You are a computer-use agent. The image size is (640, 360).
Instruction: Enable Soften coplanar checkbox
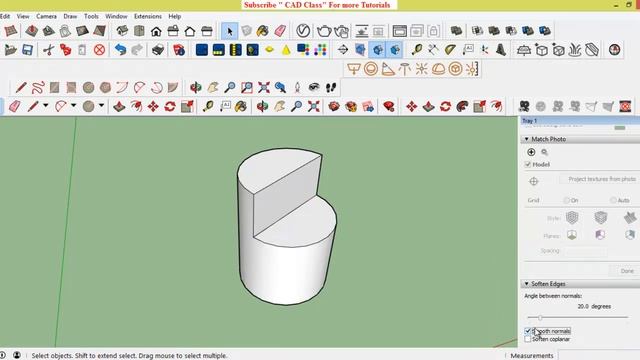point(527,339)
